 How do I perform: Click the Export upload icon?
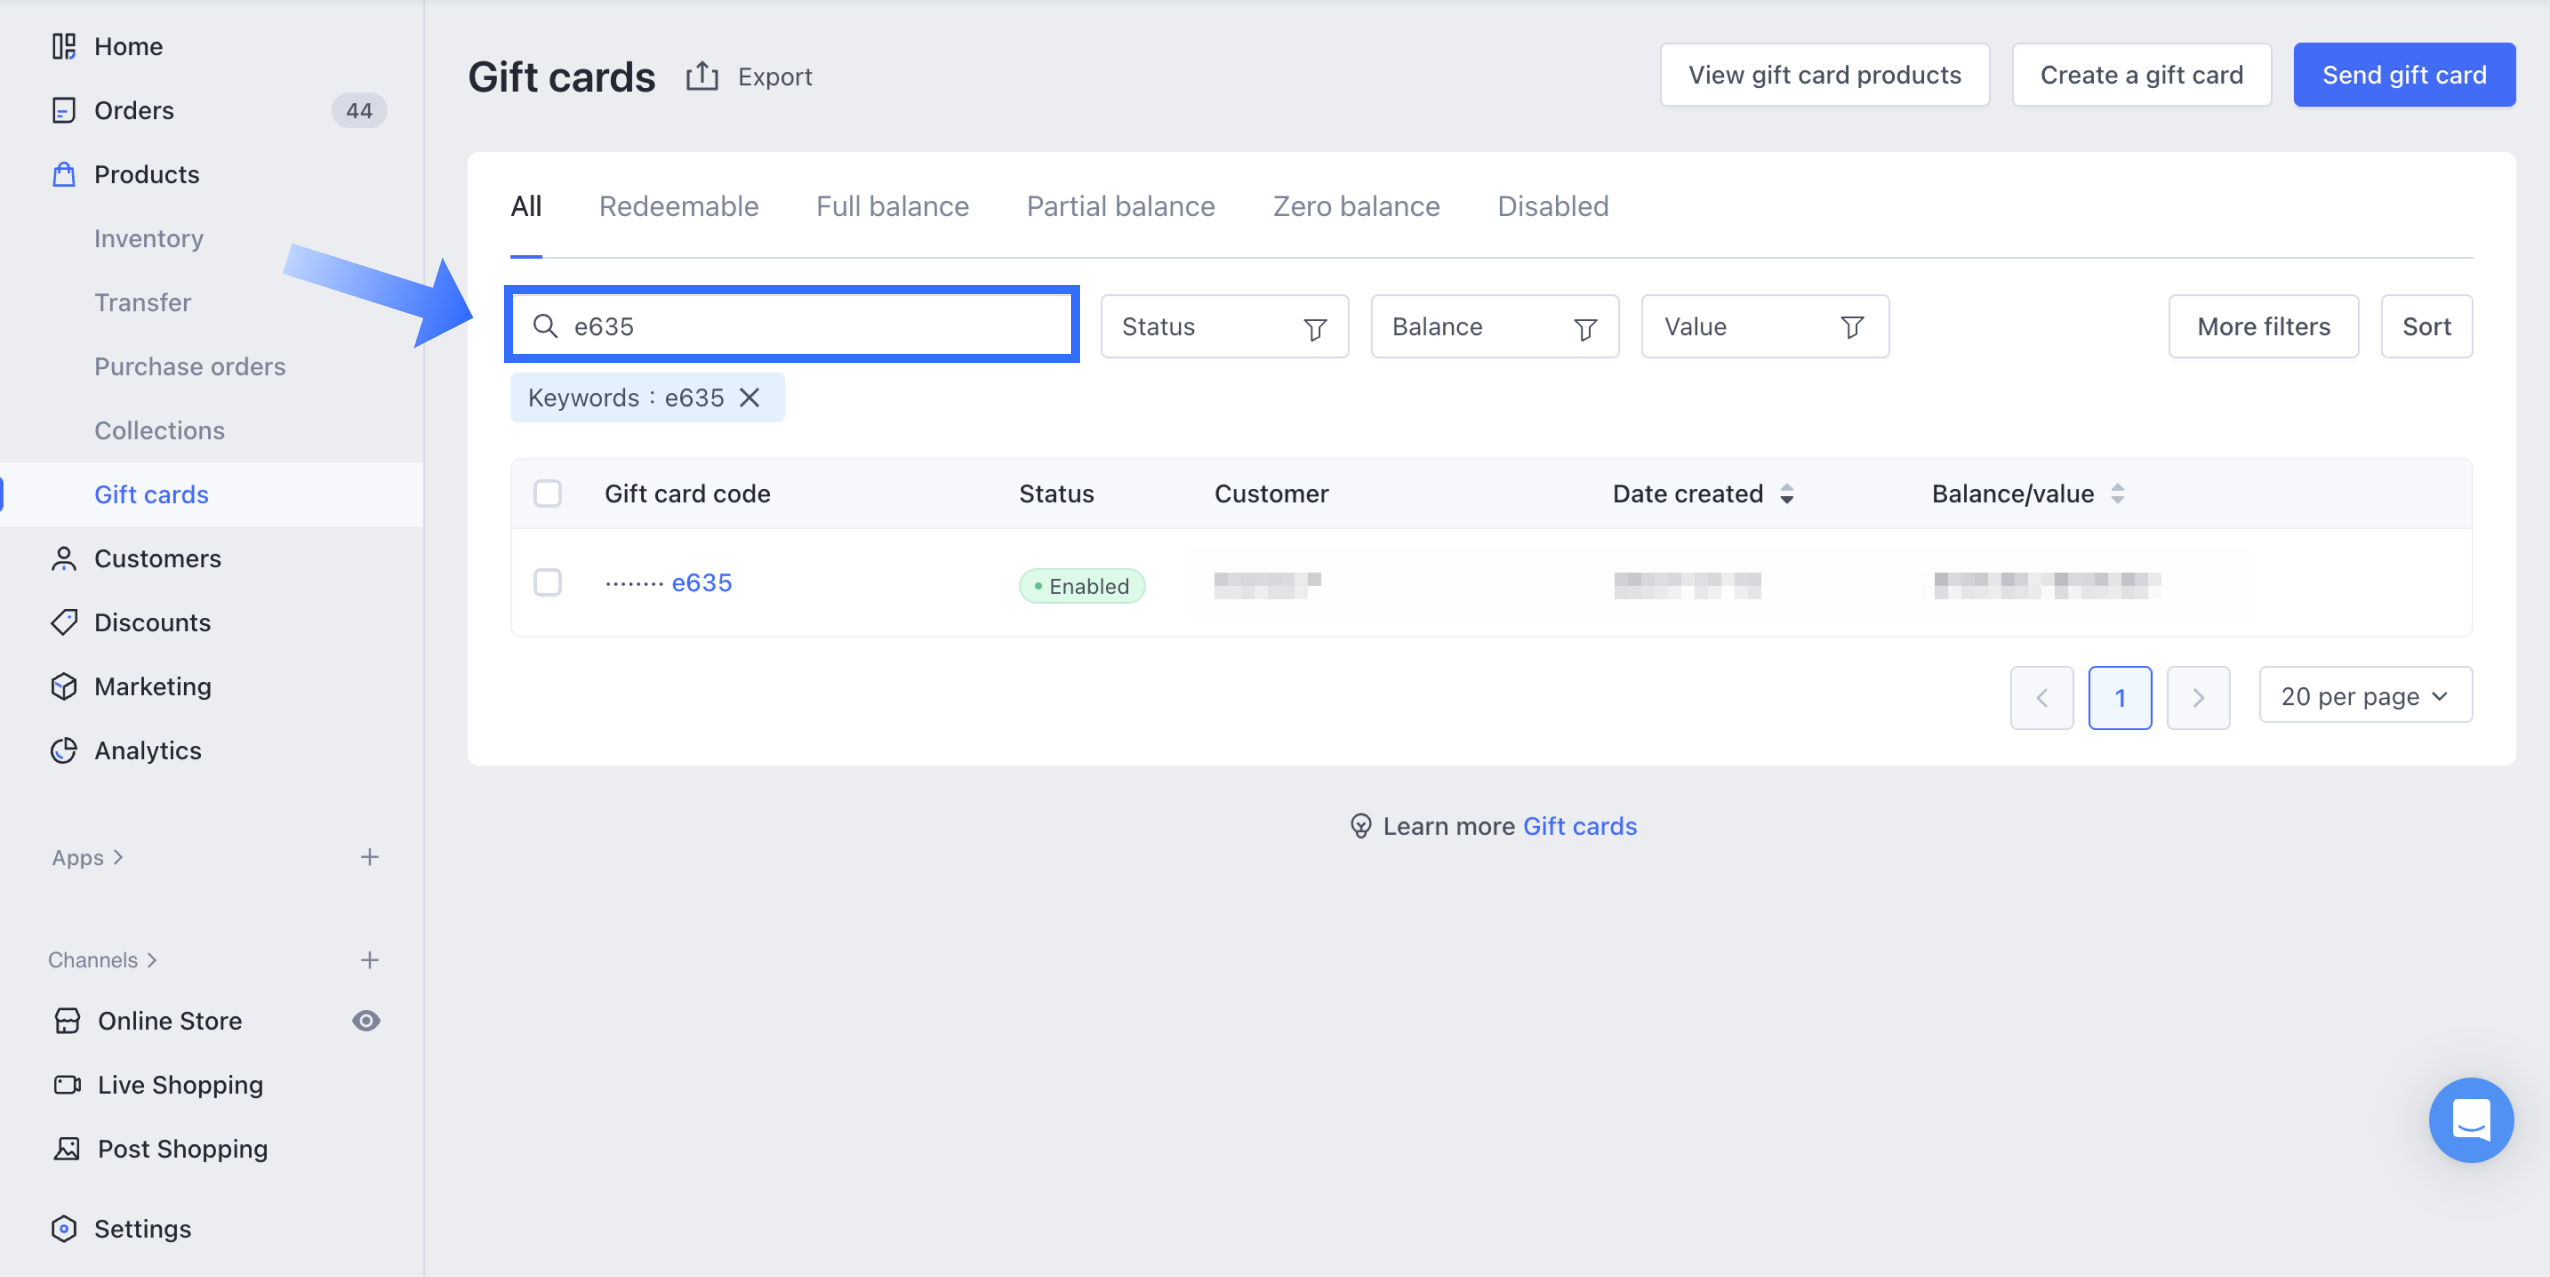pyautogui.click(x=702, y=76)
